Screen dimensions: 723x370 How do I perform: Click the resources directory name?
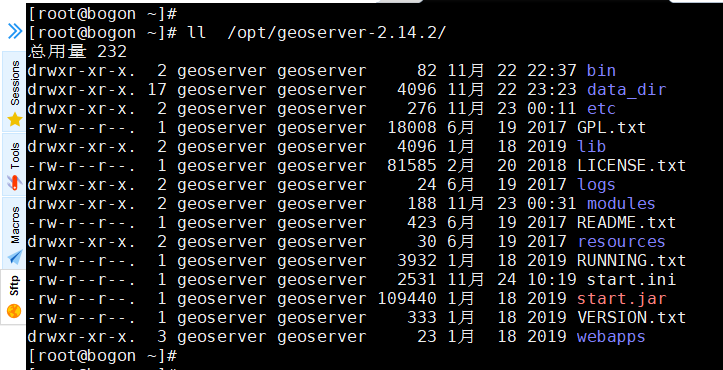[x=622, y=241]
